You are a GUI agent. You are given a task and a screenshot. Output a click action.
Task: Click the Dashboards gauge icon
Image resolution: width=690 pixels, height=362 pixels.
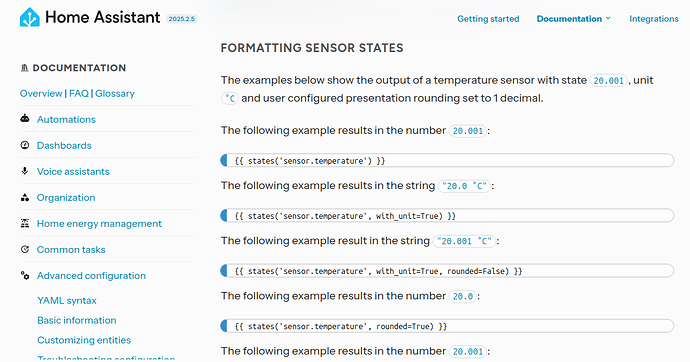pyautogui.click(x=25, y=145)
